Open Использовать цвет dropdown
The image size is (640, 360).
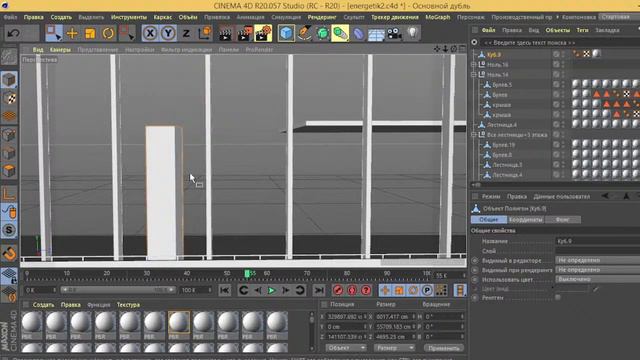click(597, 279)
